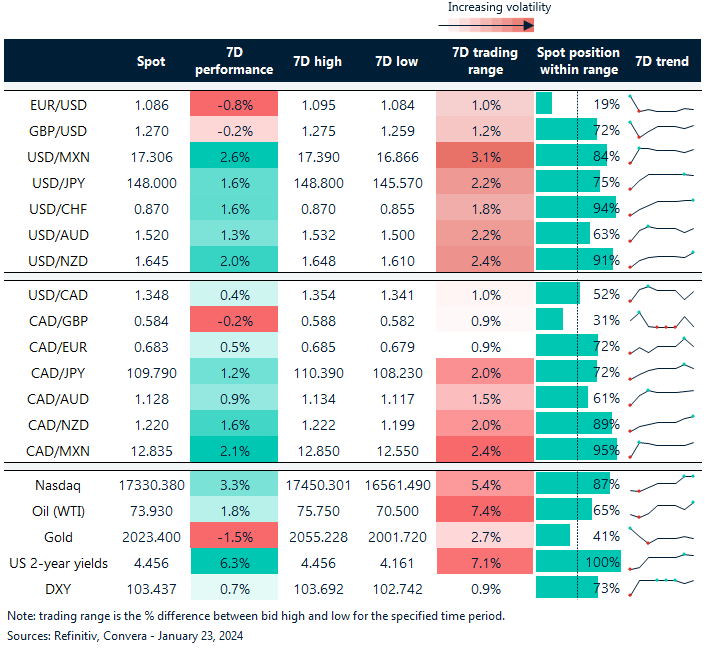Click the EUR/USD 7D trend sparkline
709x650 pixels.
tap(660, 104)
